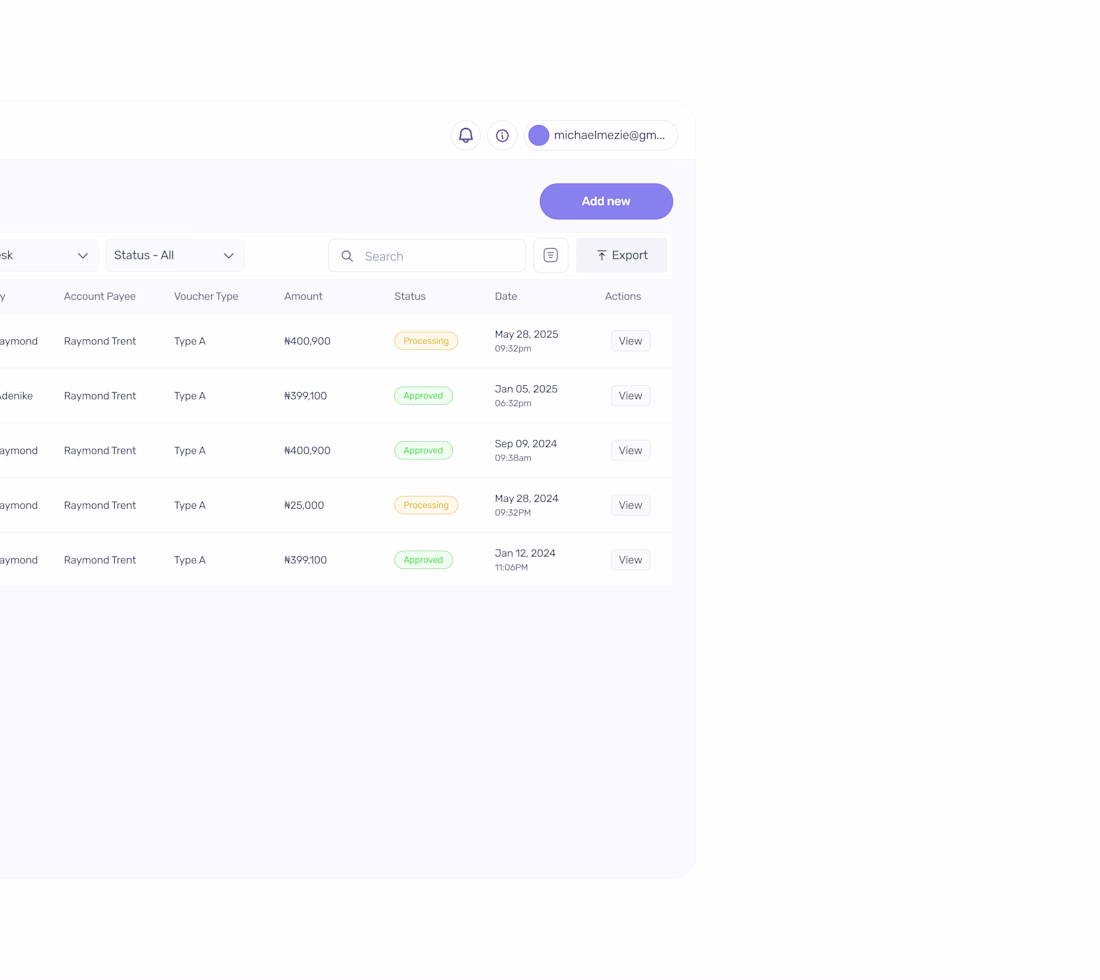Click the Voucher Type column header

click(206, 296)
